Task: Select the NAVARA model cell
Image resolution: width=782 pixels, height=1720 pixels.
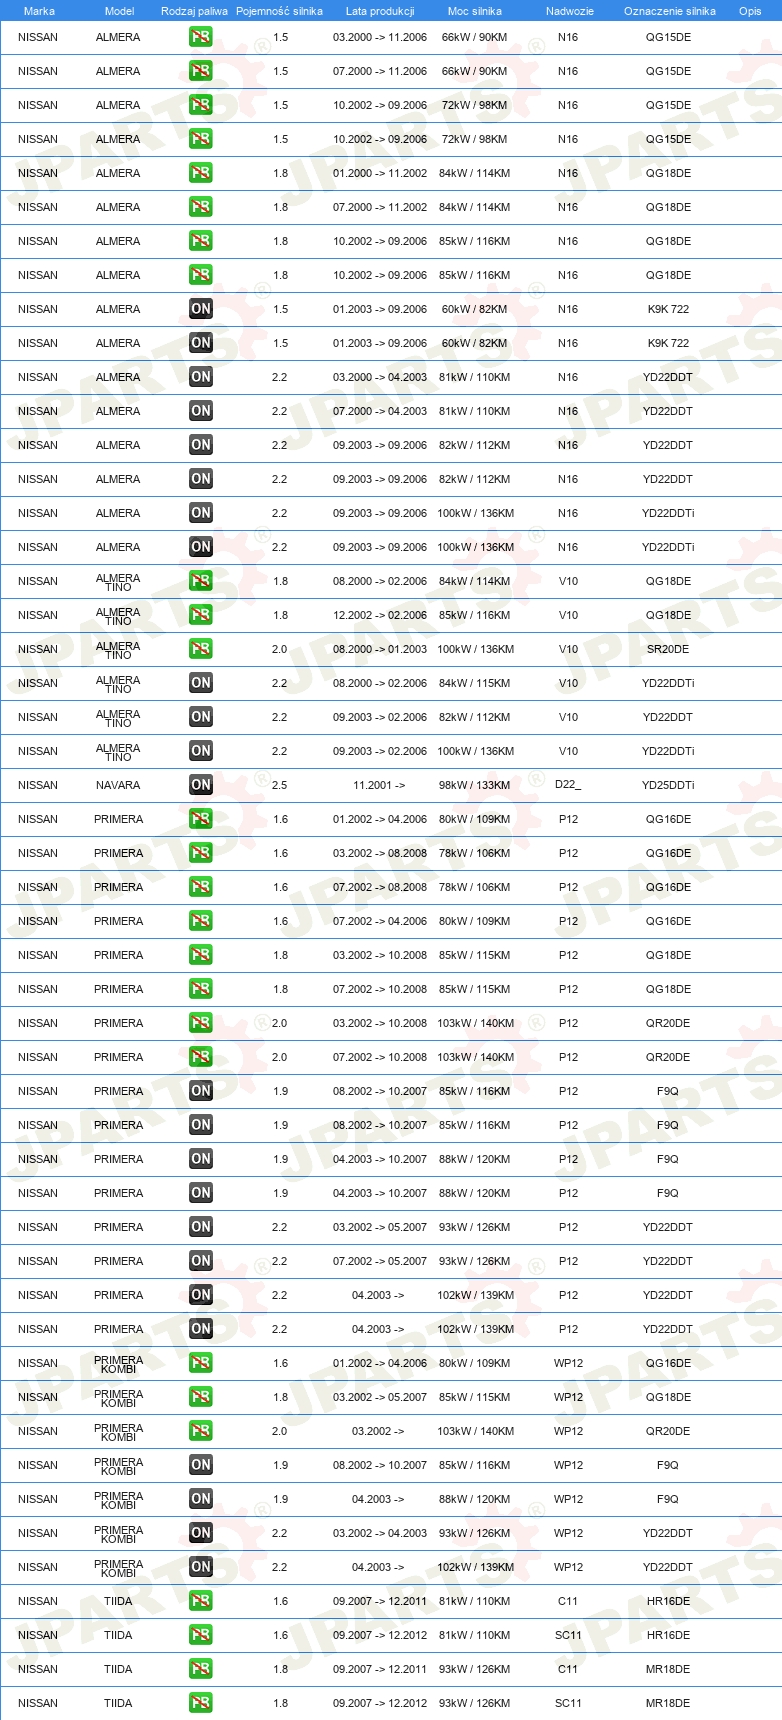Action: tap(118, 785)
